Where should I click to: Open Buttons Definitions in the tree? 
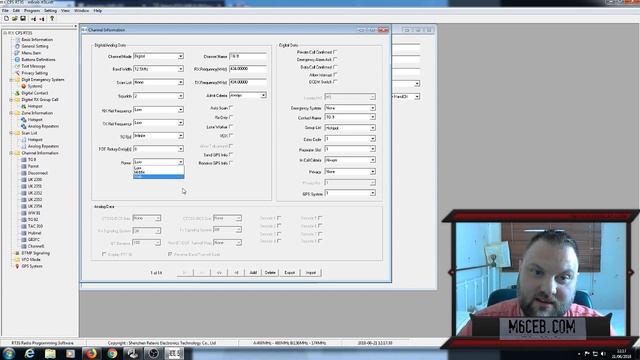38,60
